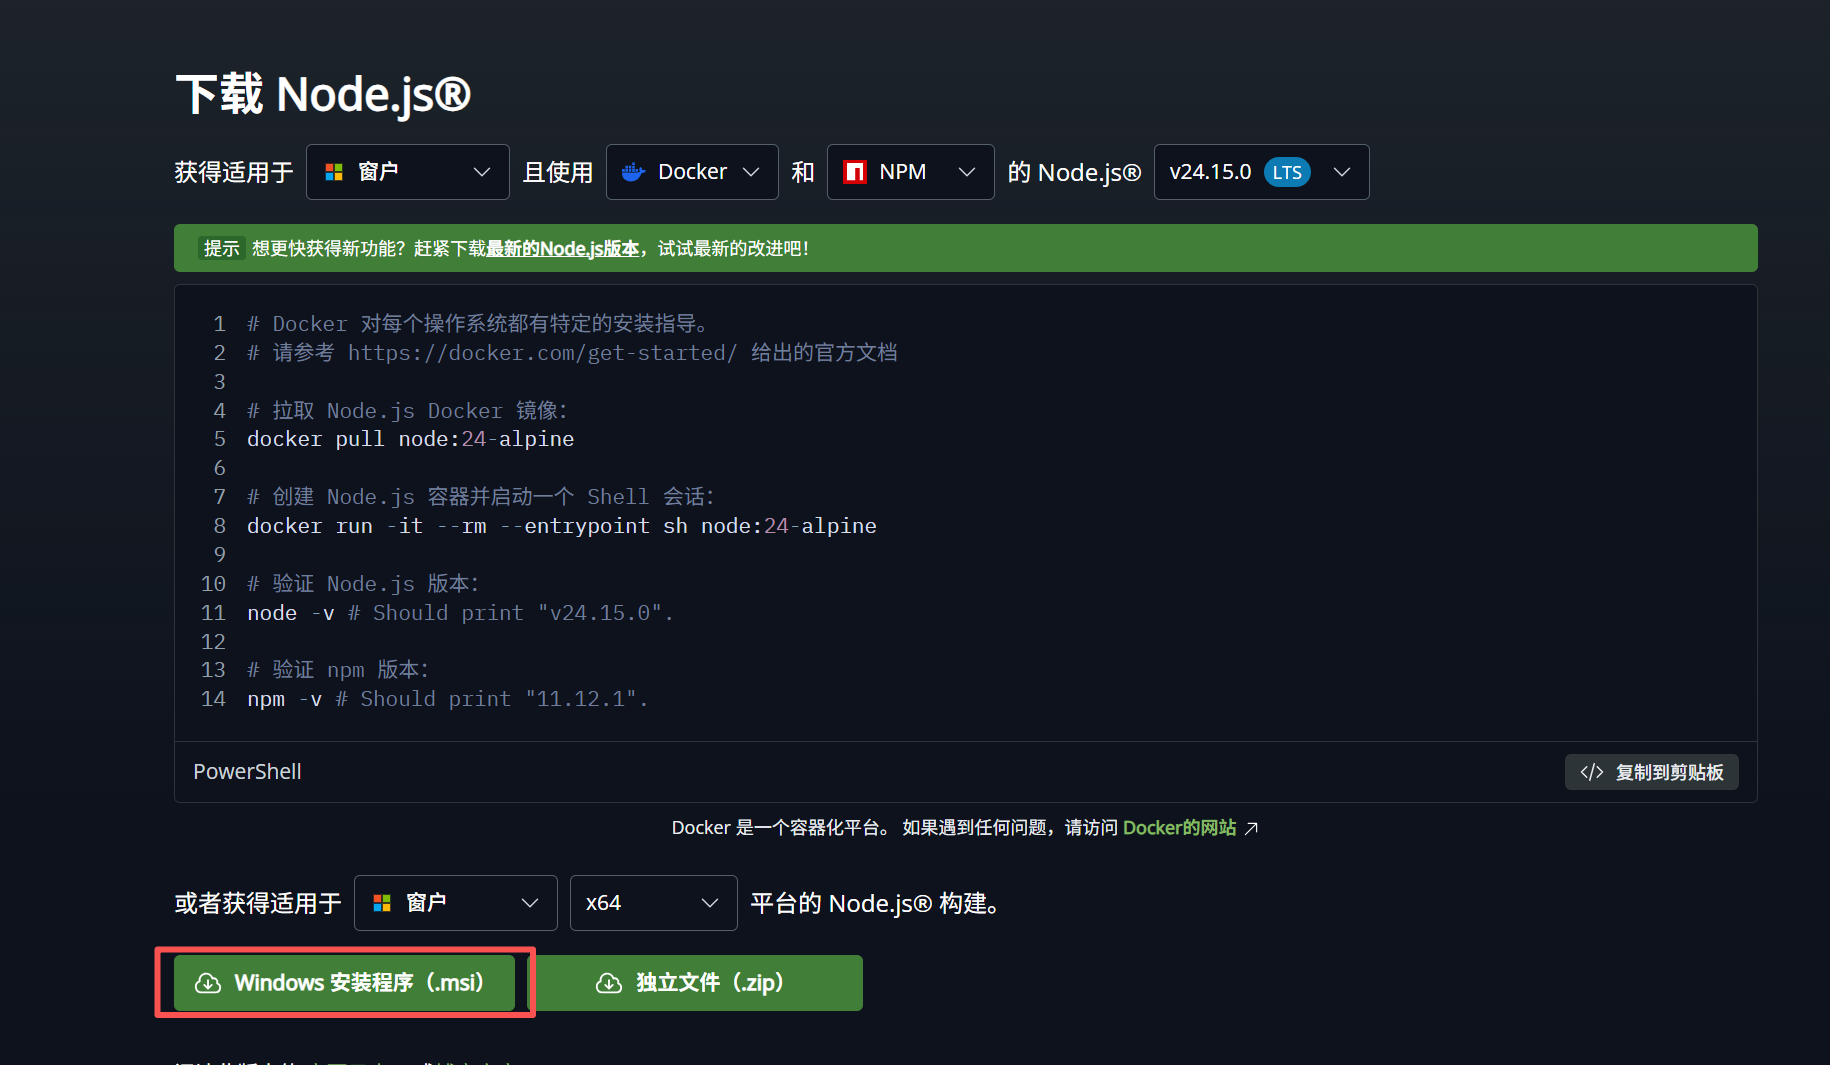Click the code brackets icon beside 复制到剪贴板

coord(1592,772)
